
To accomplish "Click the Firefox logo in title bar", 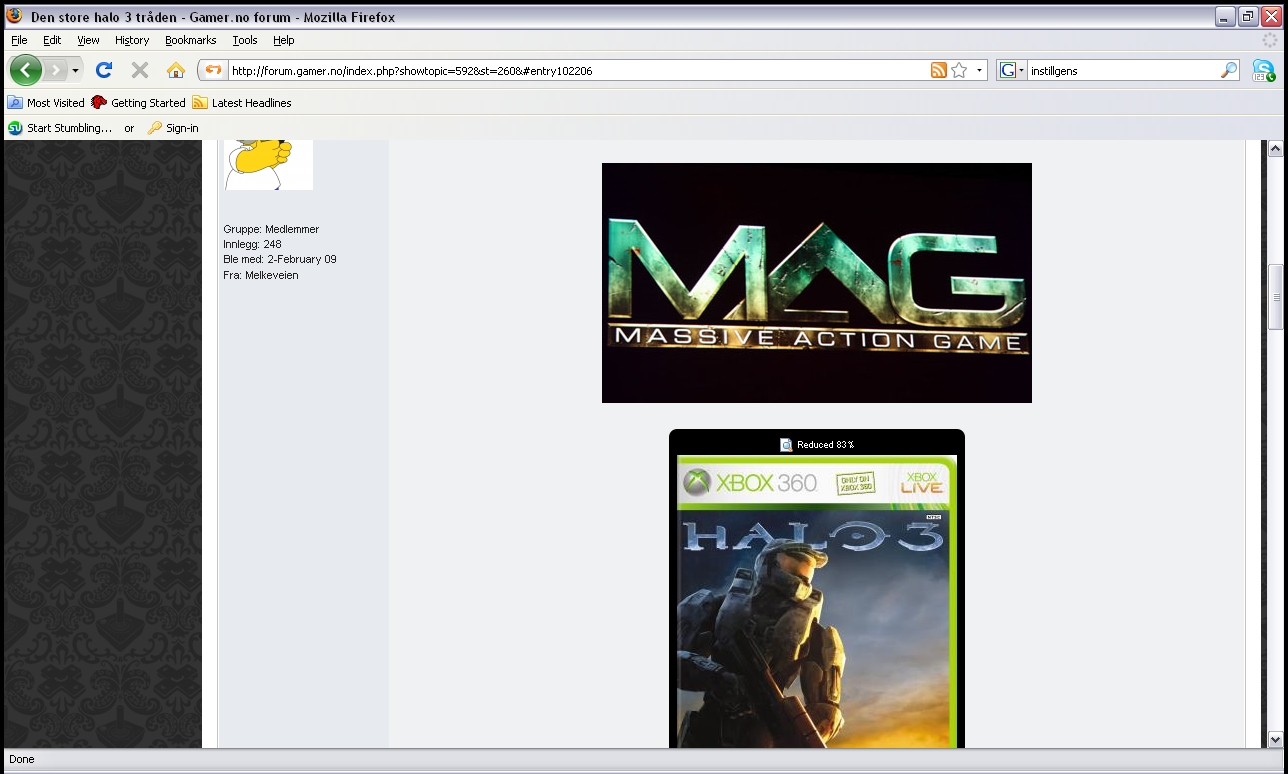I will click(x=15, y=17).
